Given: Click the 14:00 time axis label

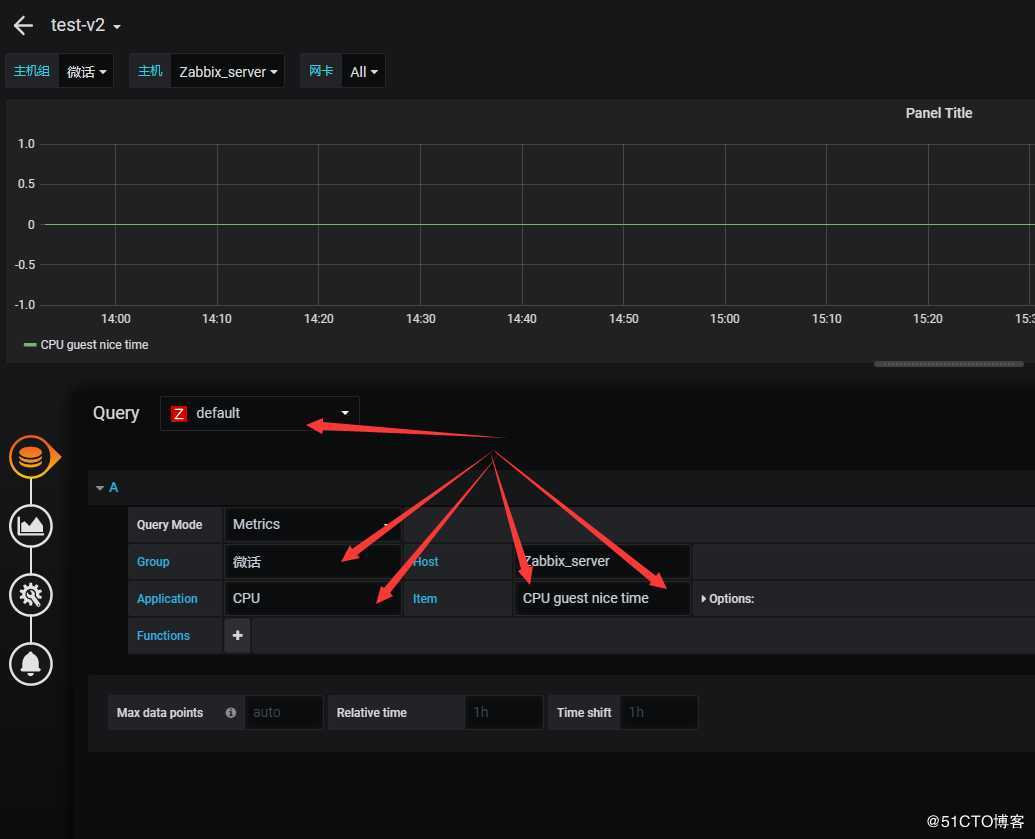Looking at the screenshot, I should click(x=116, y=319).
